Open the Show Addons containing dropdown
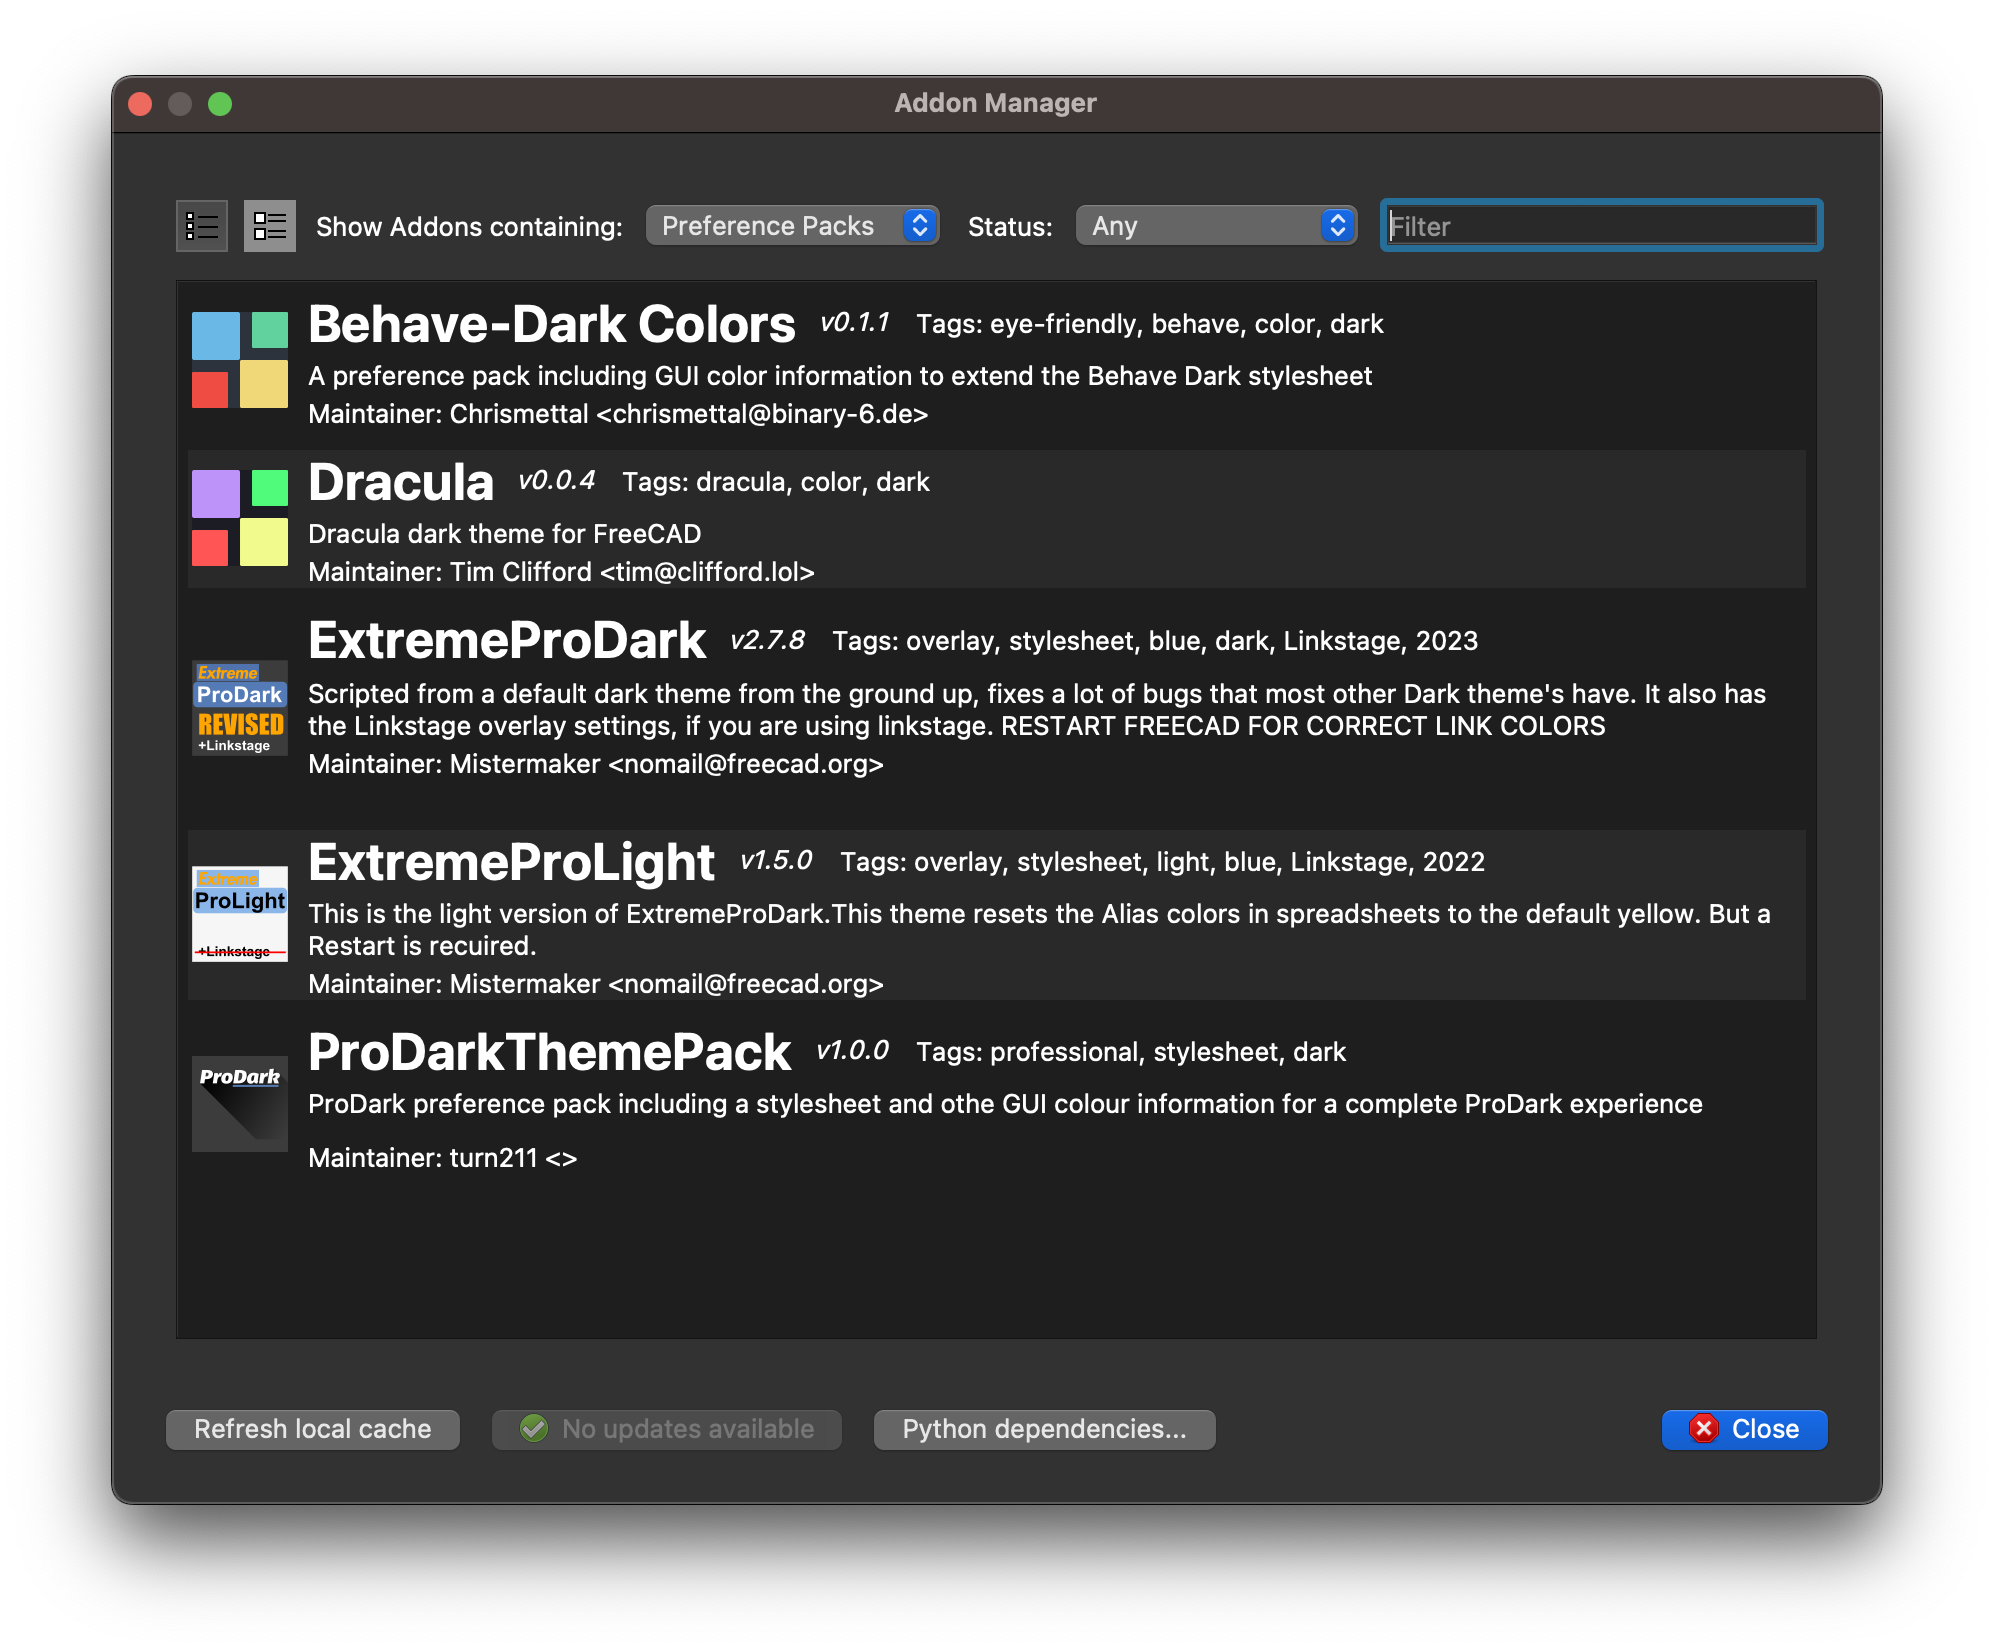Screen dimensions: 1994x1652 [792, 226]
